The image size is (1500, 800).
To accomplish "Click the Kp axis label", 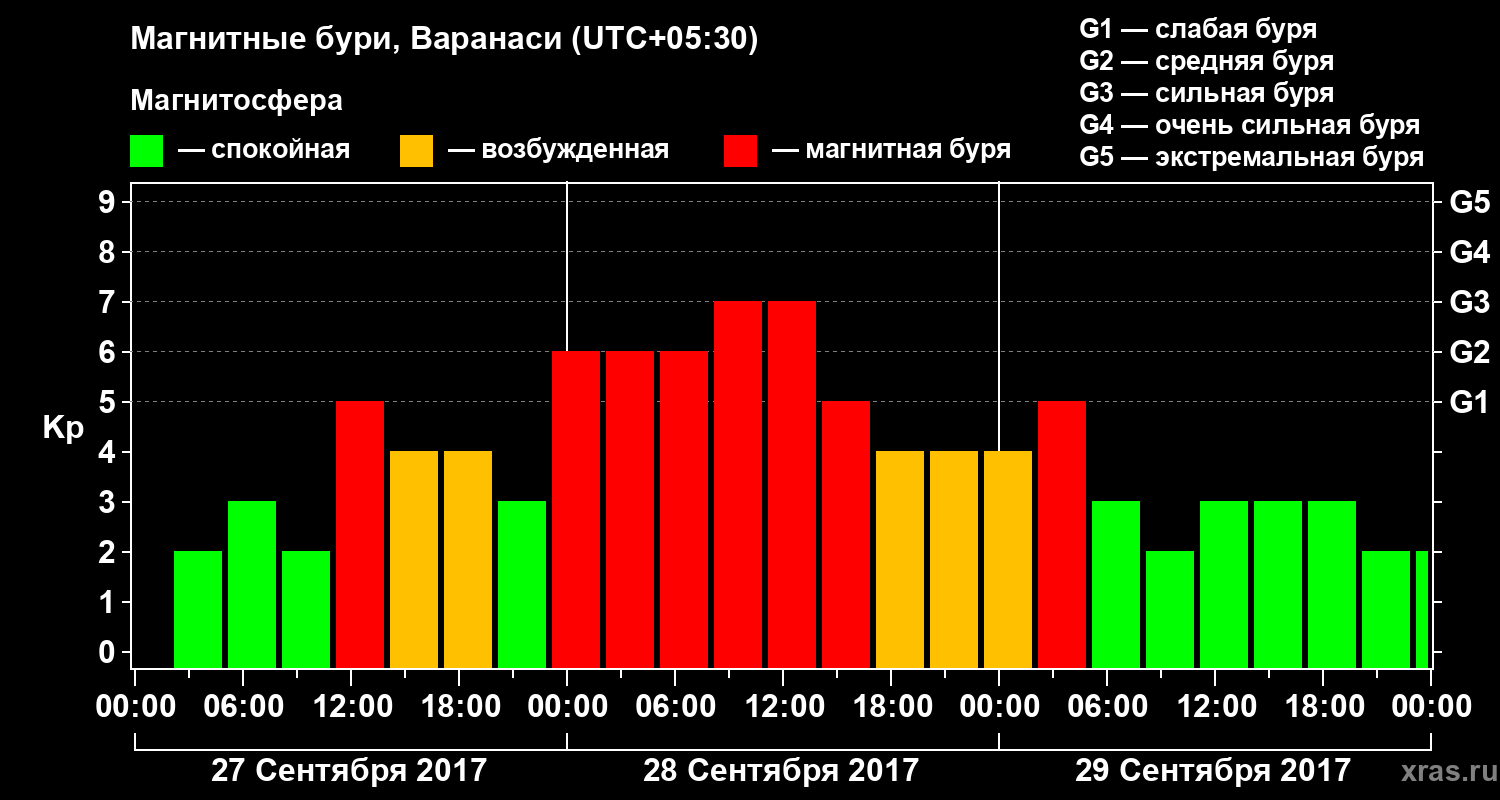I will click(63, 429).
